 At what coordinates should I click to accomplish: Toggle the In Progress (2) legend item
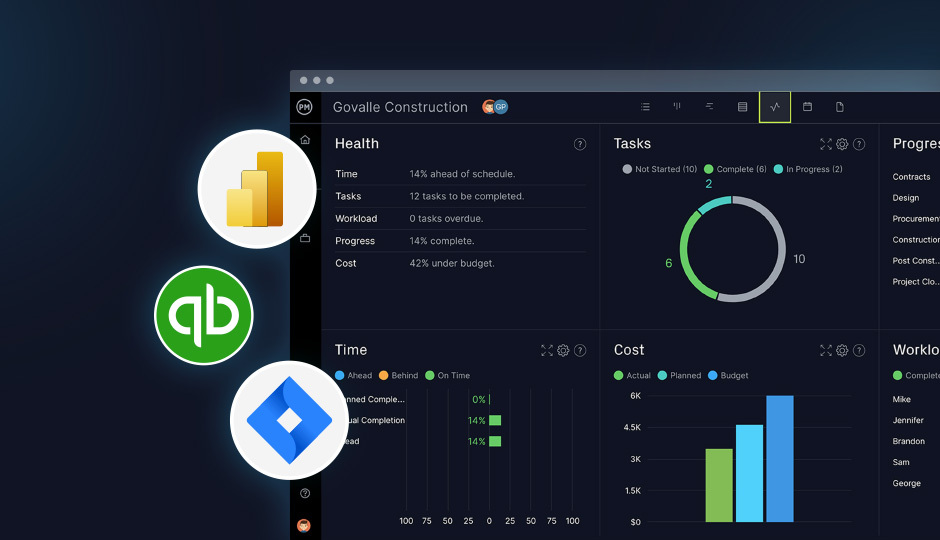pos(808,169)
